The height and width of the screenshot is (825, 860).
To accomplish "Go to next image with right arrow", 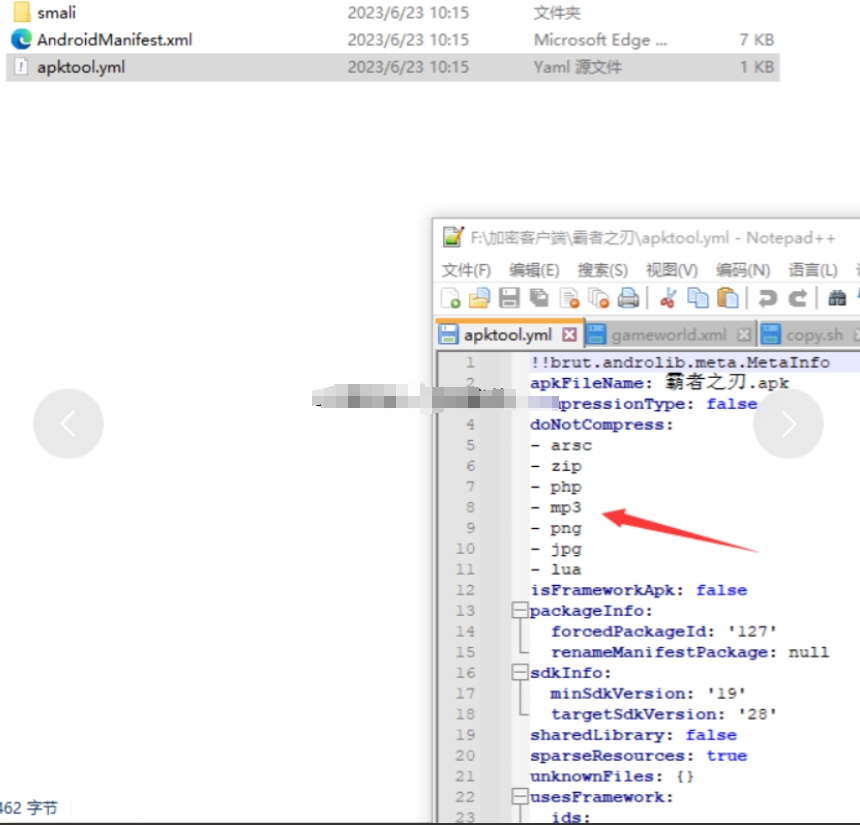I will click(x=788, y=424).
